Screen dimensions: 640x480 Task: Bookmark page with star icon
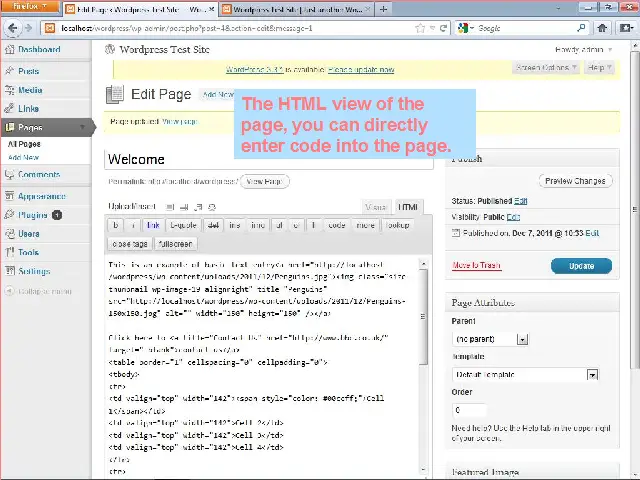point(420,28)
